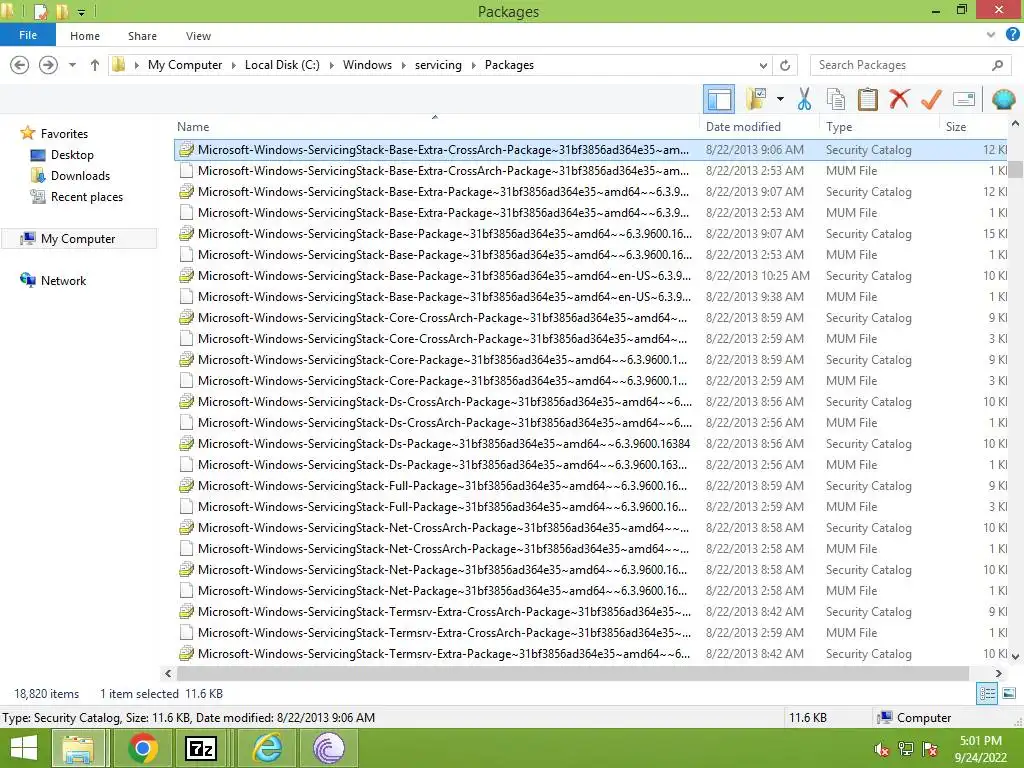Open the recent locations dropdown arrow

click(72, 65)
